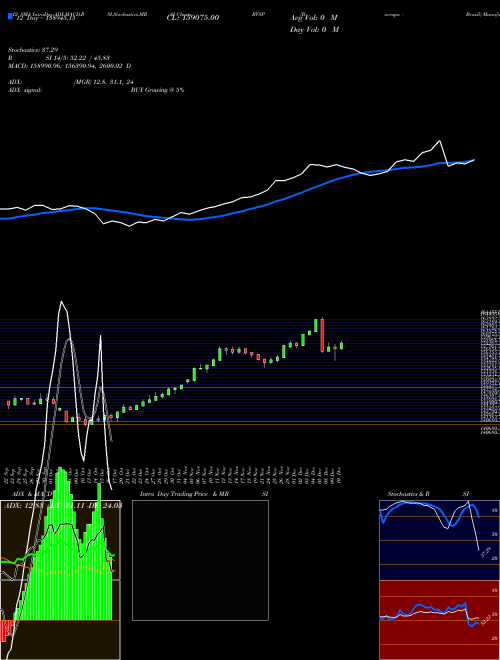Select the 'CL: 159075.00' closing price text

[193, 18]
